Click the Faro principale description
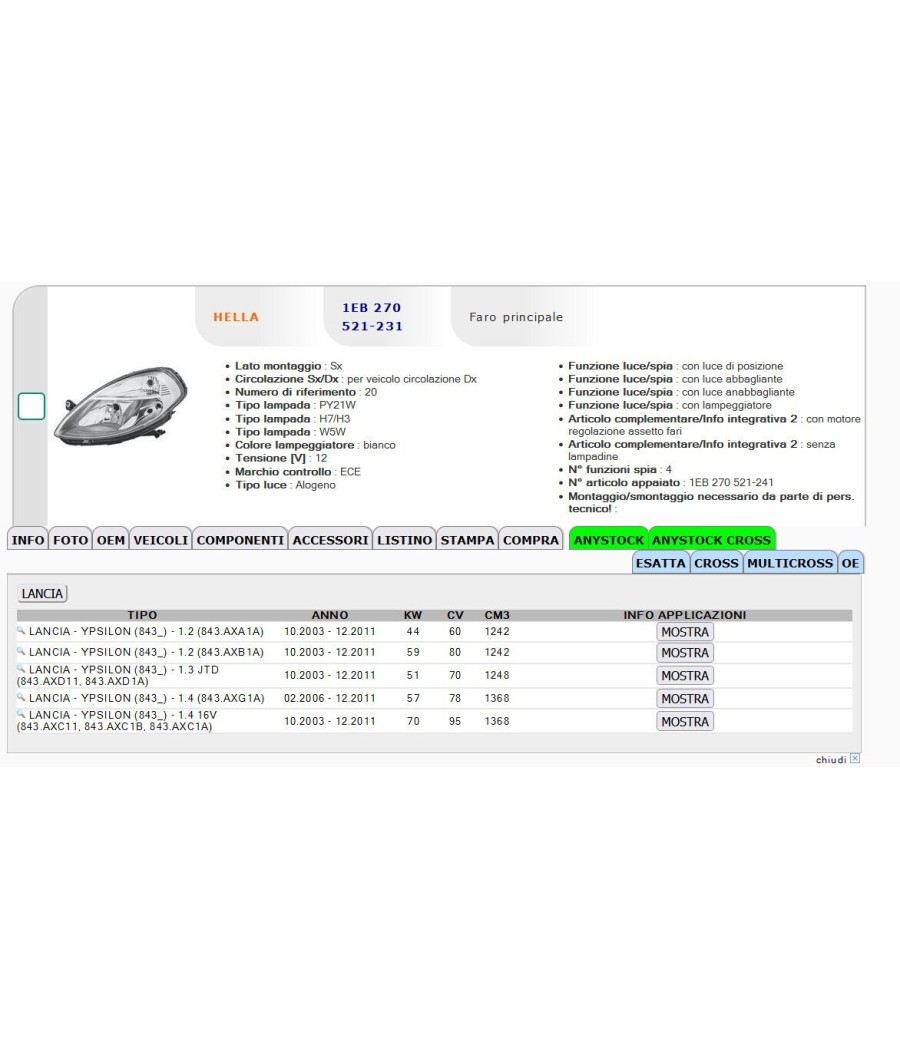Screen dimensions: 900x1050 [516, 317]
